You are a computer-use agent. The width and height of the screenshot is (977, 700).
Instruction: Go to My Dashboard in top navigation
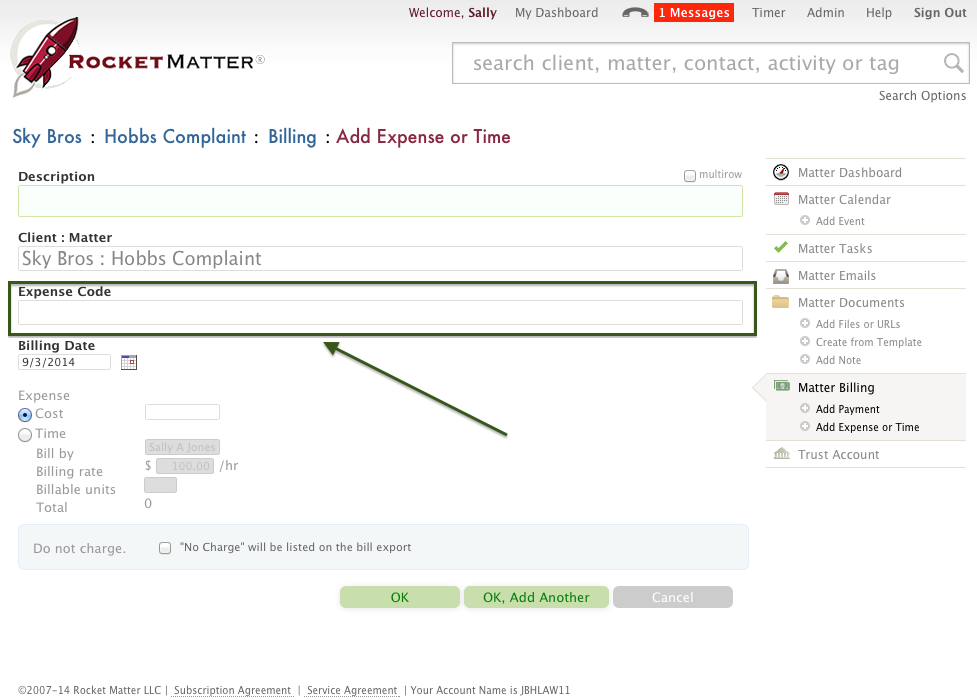pyautogui.click(x=556, y=13)
